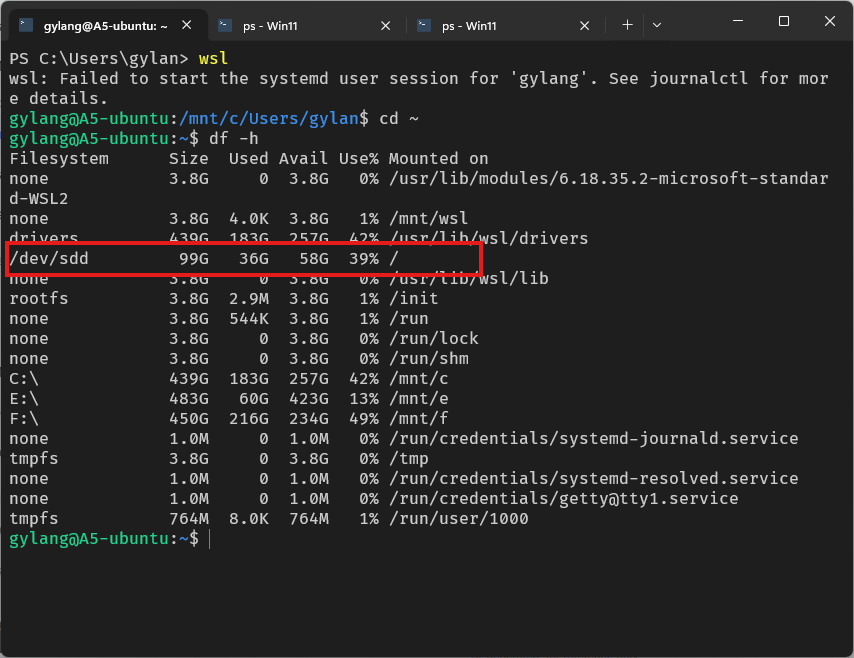Click the 'PS C:\Users\gylan>' prompt
Screen dimensions: 854x658
99,58
